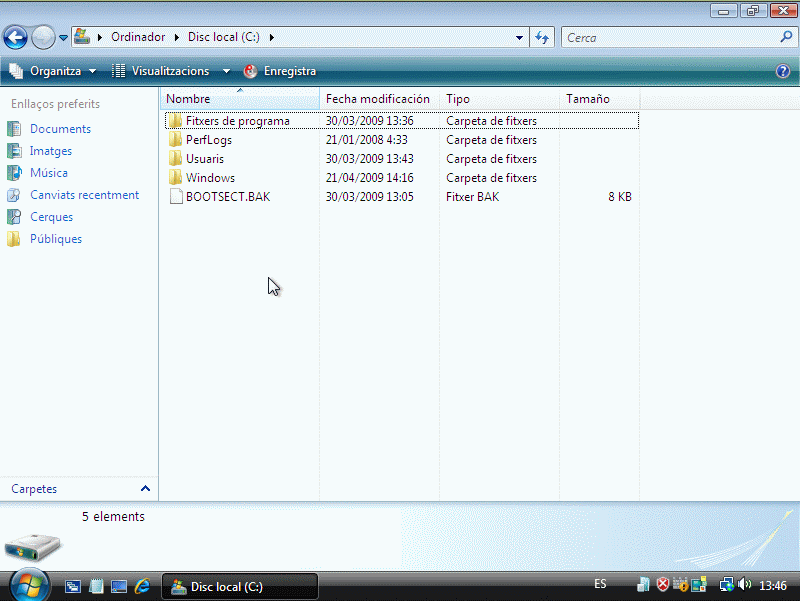Open the help question mark icon
Image resolution: width=800 pixels, height=601 pixels.
pyautogui.click(x=783, y=71)
